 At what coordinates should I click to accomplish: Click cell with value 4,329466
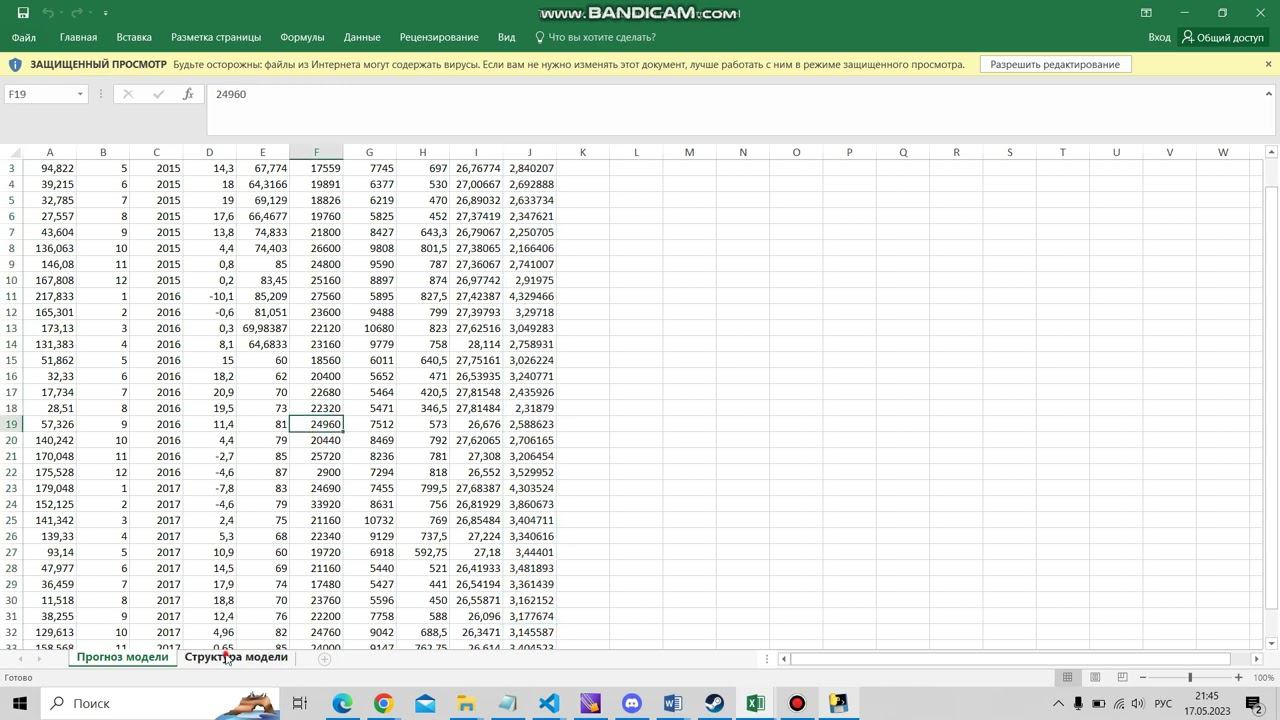530,296
